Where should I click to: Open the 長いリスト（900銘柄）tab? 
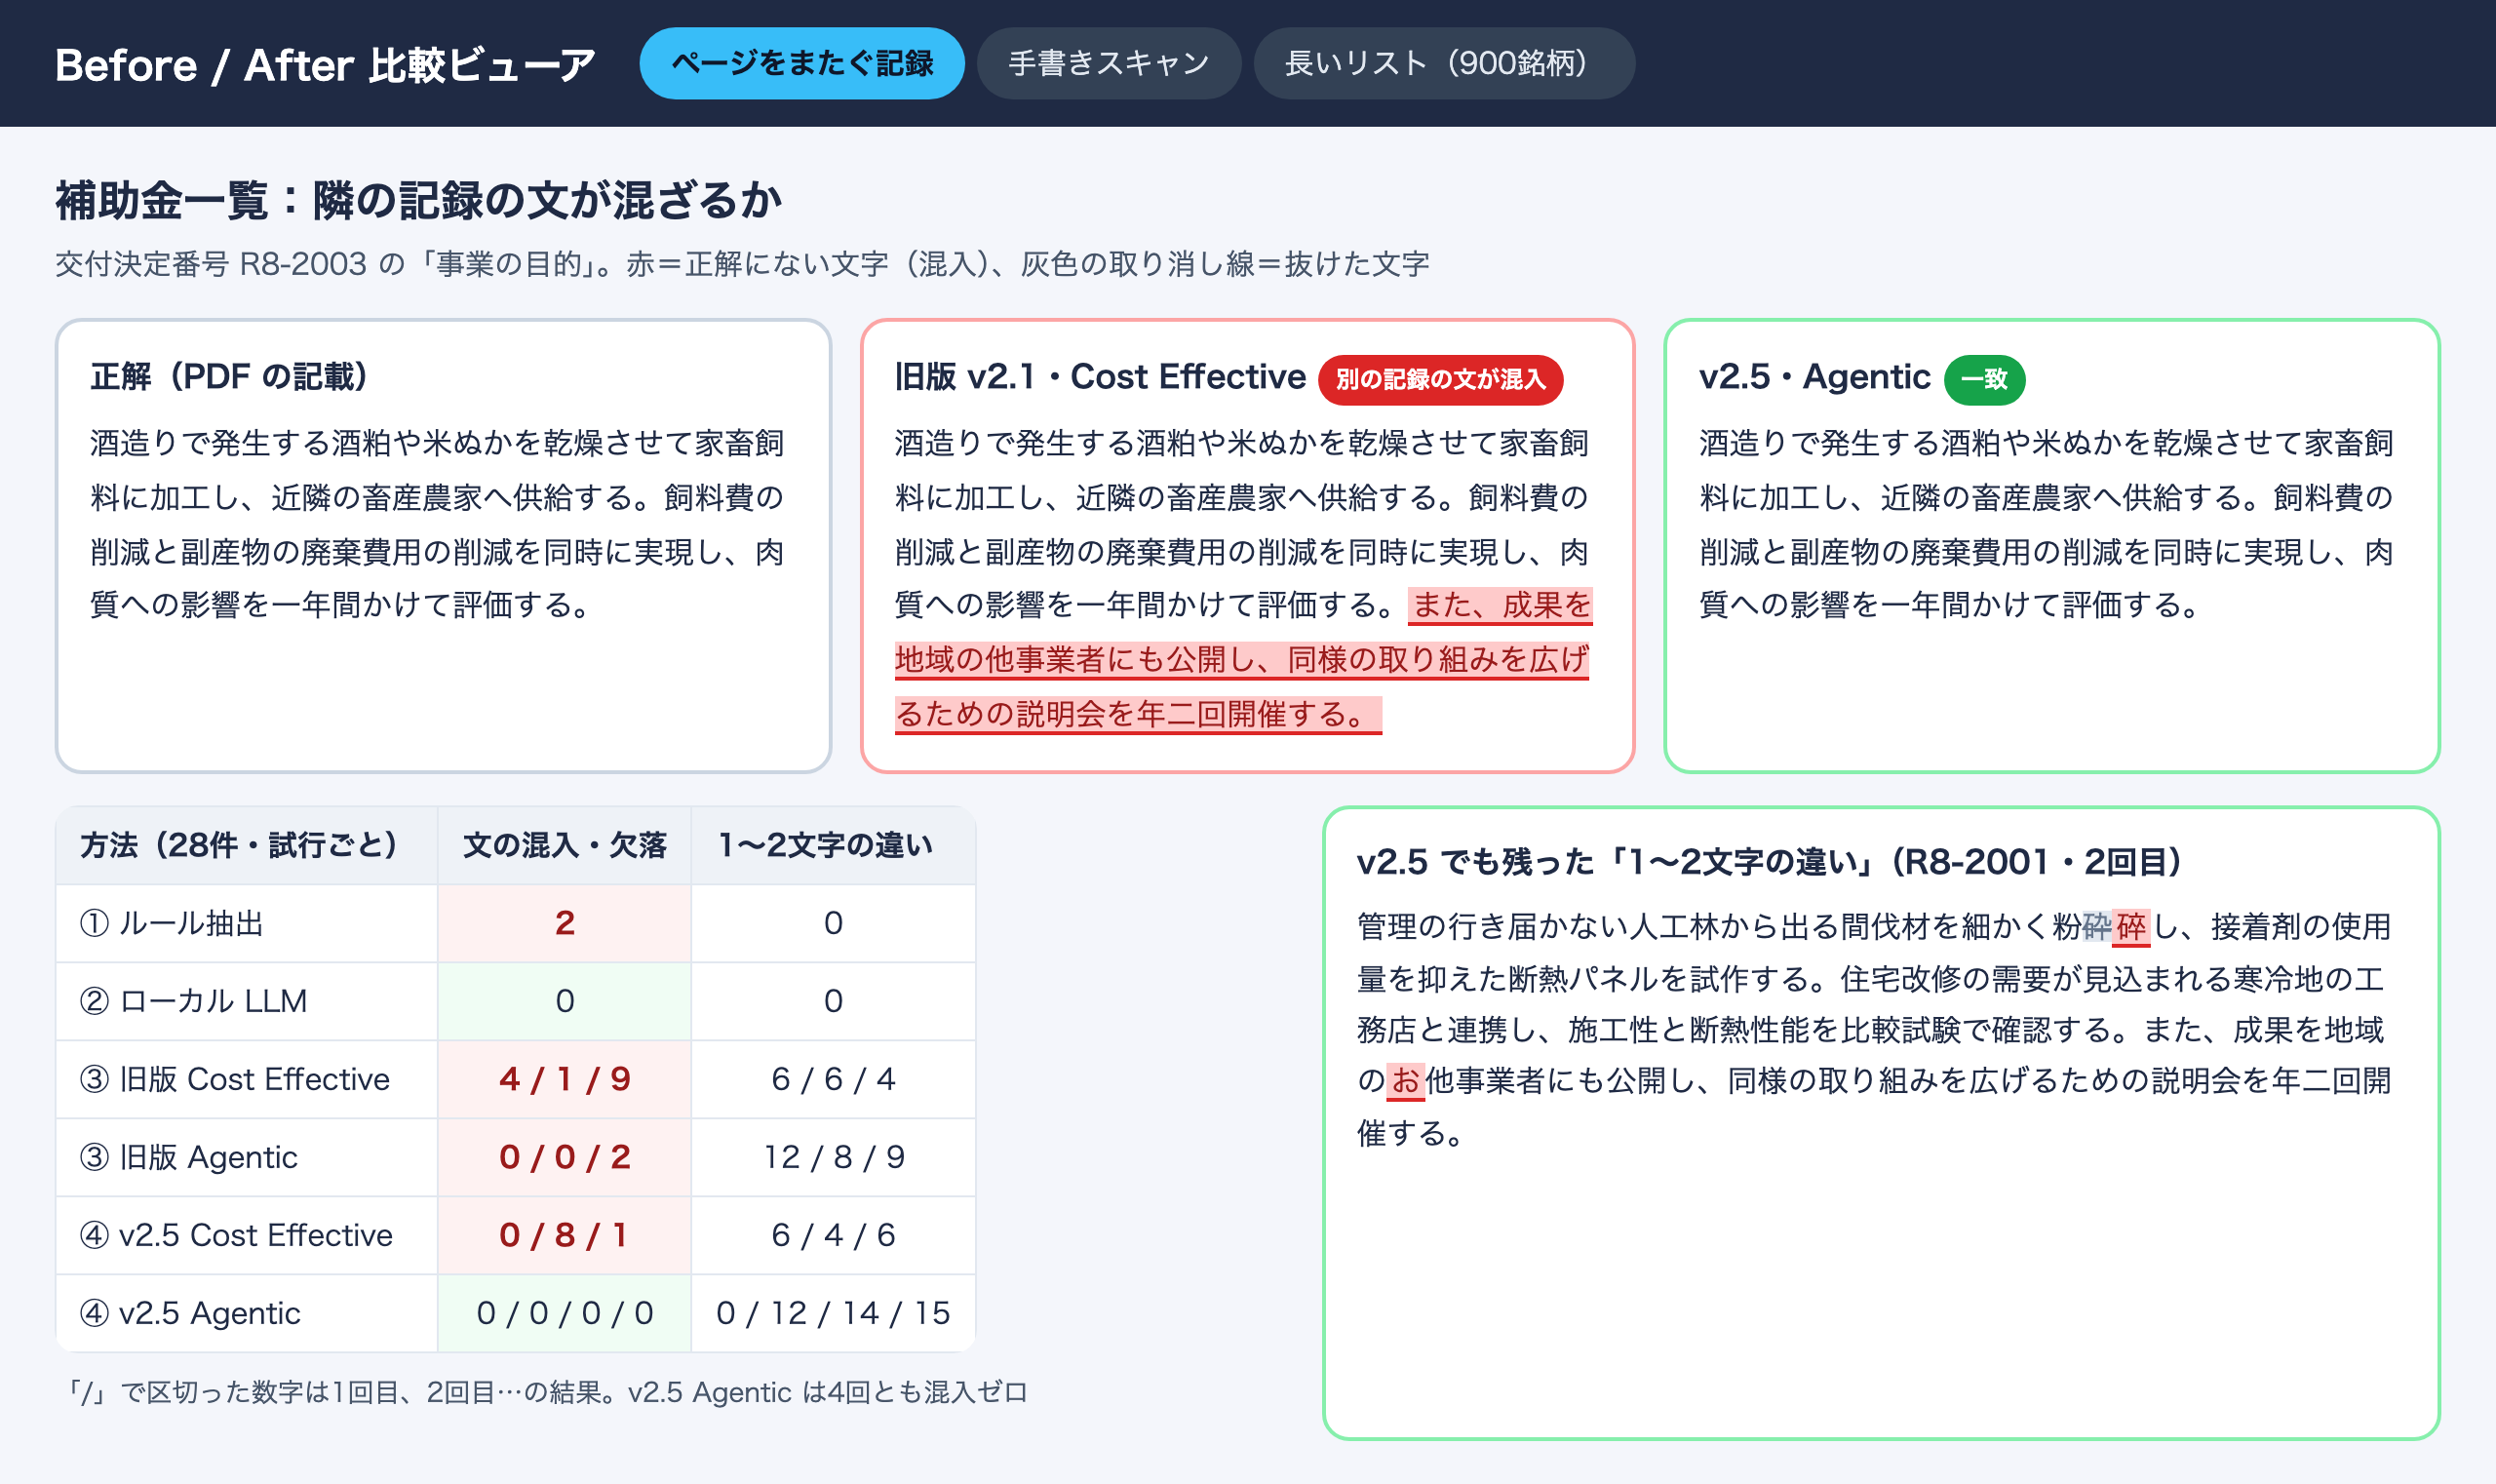click(1444, 63)
